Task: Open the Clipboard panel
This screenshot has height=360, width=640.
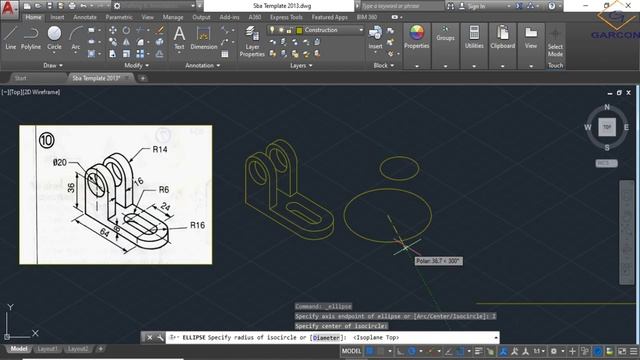Action: 502,37
